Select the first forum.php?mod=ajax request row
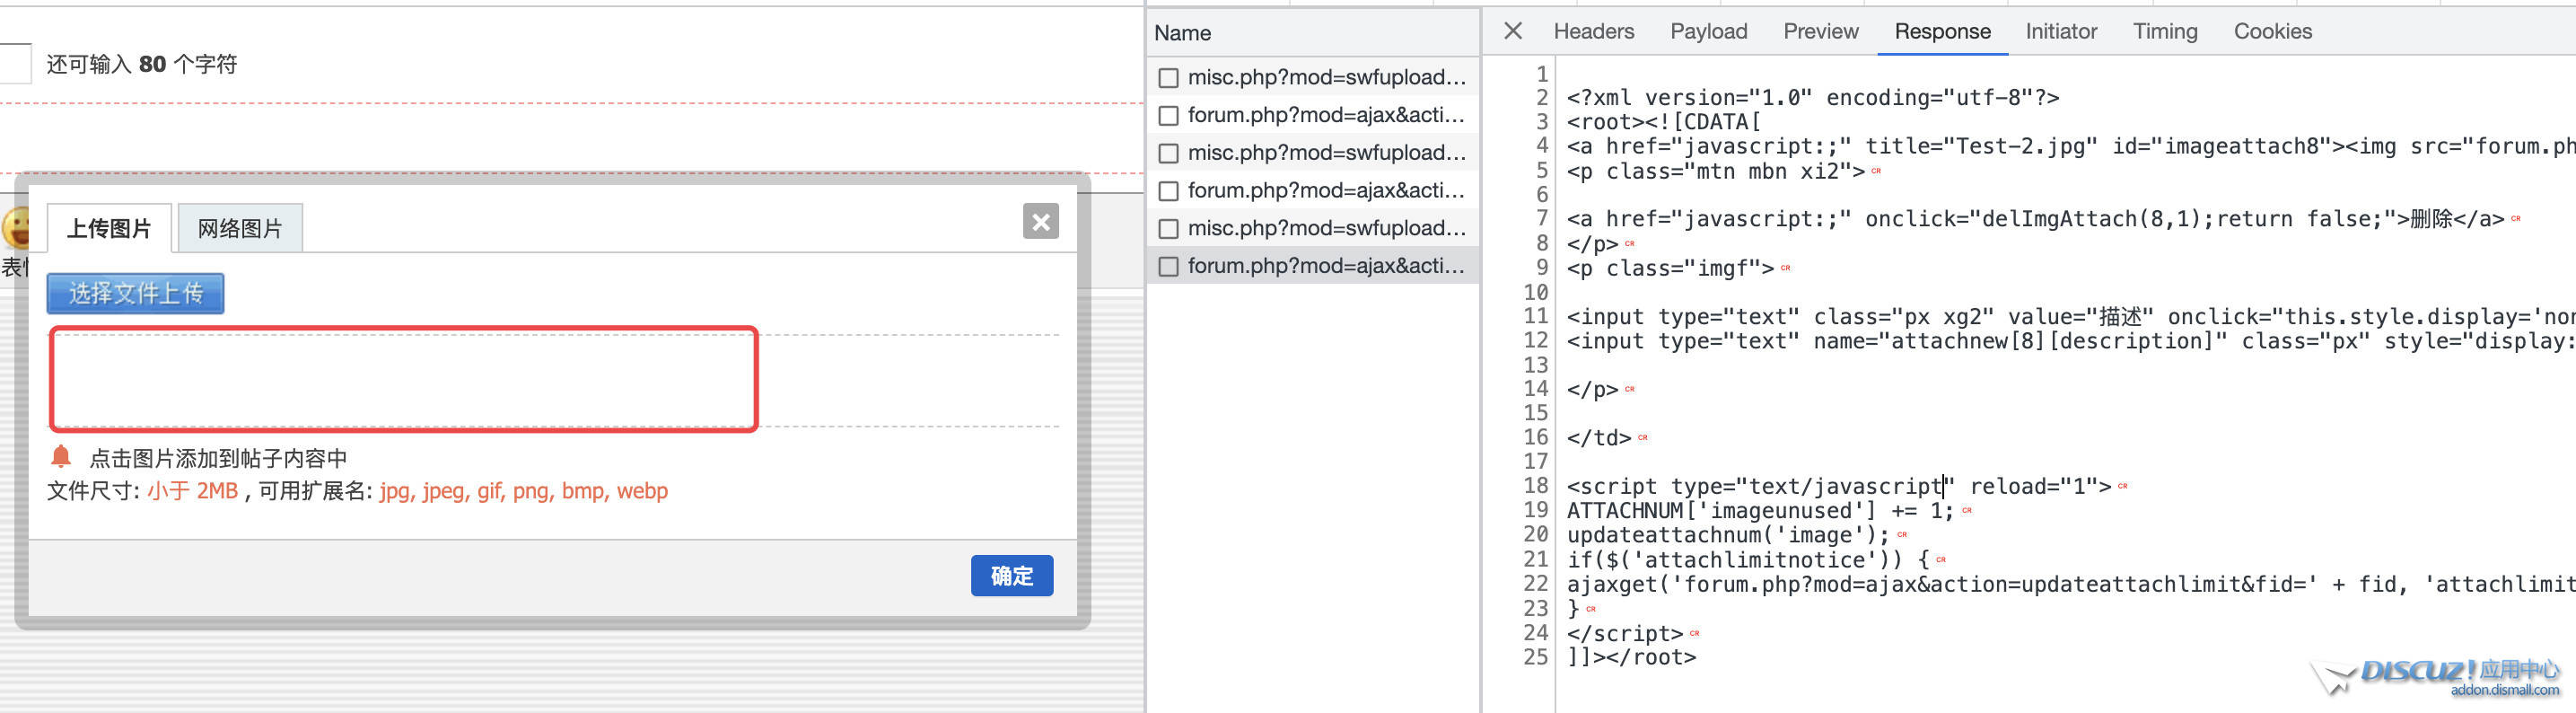 click(x=1313, y=115)
